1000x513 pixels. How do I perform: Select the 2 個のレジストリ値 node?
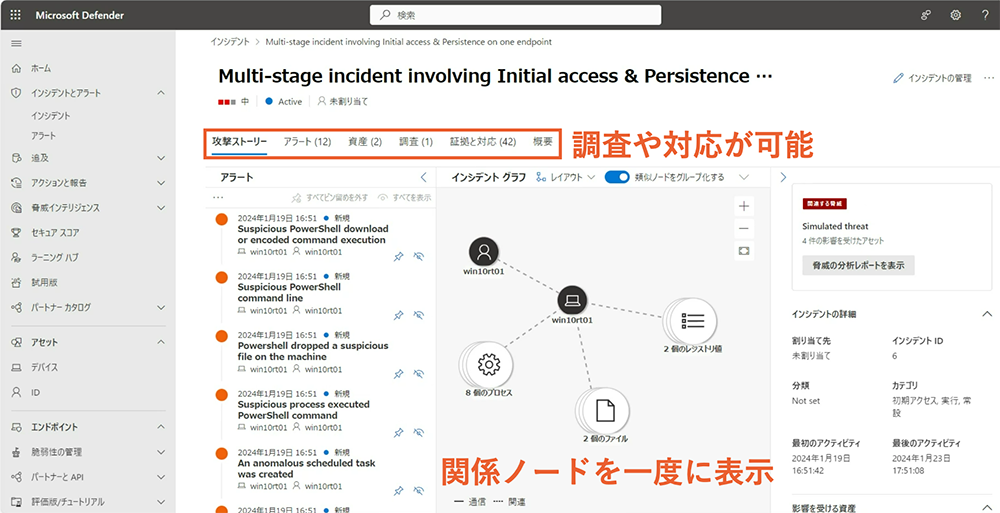click(x=692, y=320)
